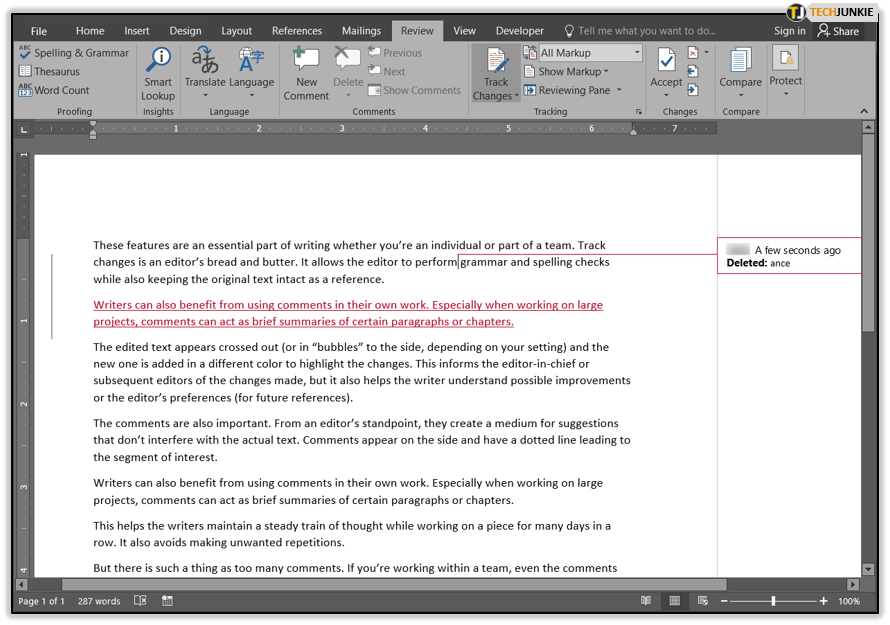Switch to the References tab
The height and width of the screenshot is (625, 890).
pos(297,31)
